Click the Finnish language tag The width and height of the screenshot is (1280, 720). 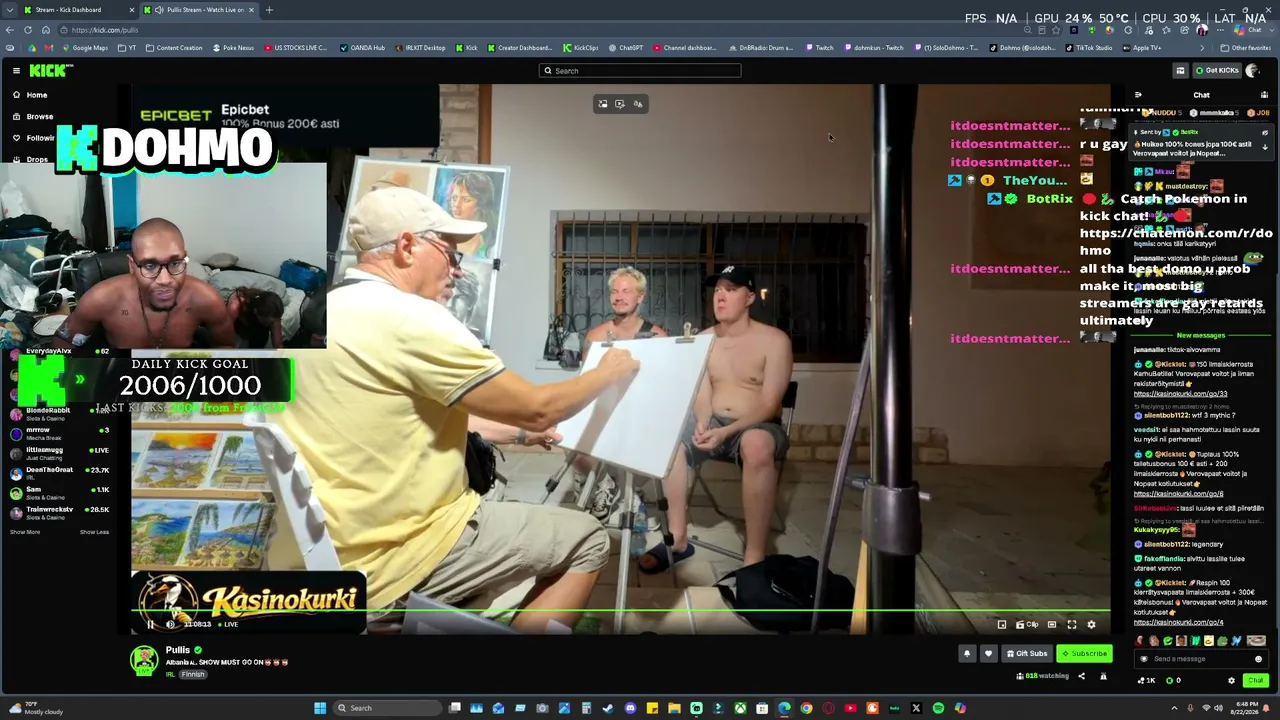[x=193, y=675]
